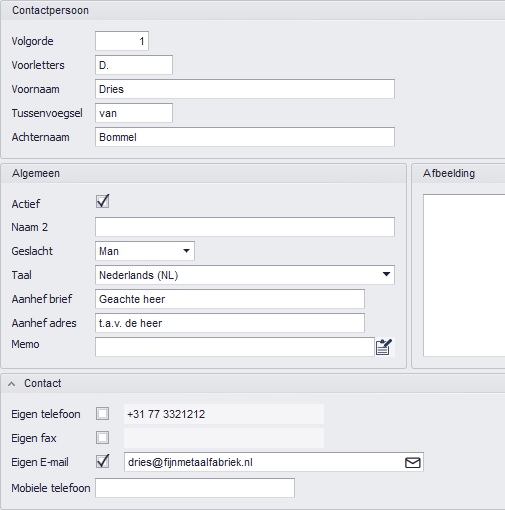Click the Aanhef brief field
The image size is (505, 510).
coord(230,299)
